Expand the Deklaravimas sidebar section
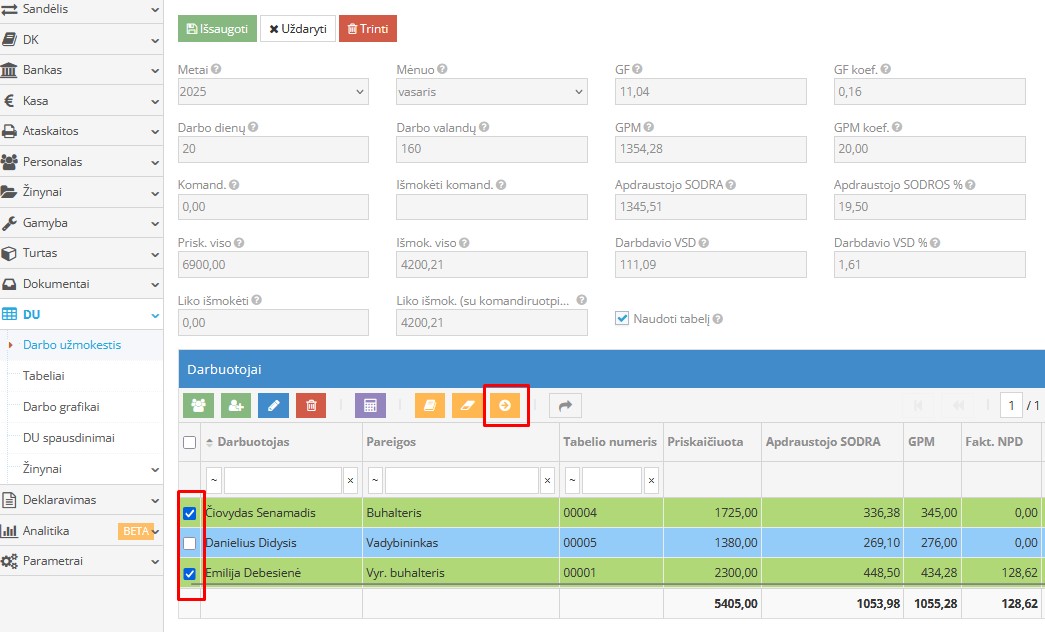Screen dimensions: 1045x632 (x=81, y=500)
